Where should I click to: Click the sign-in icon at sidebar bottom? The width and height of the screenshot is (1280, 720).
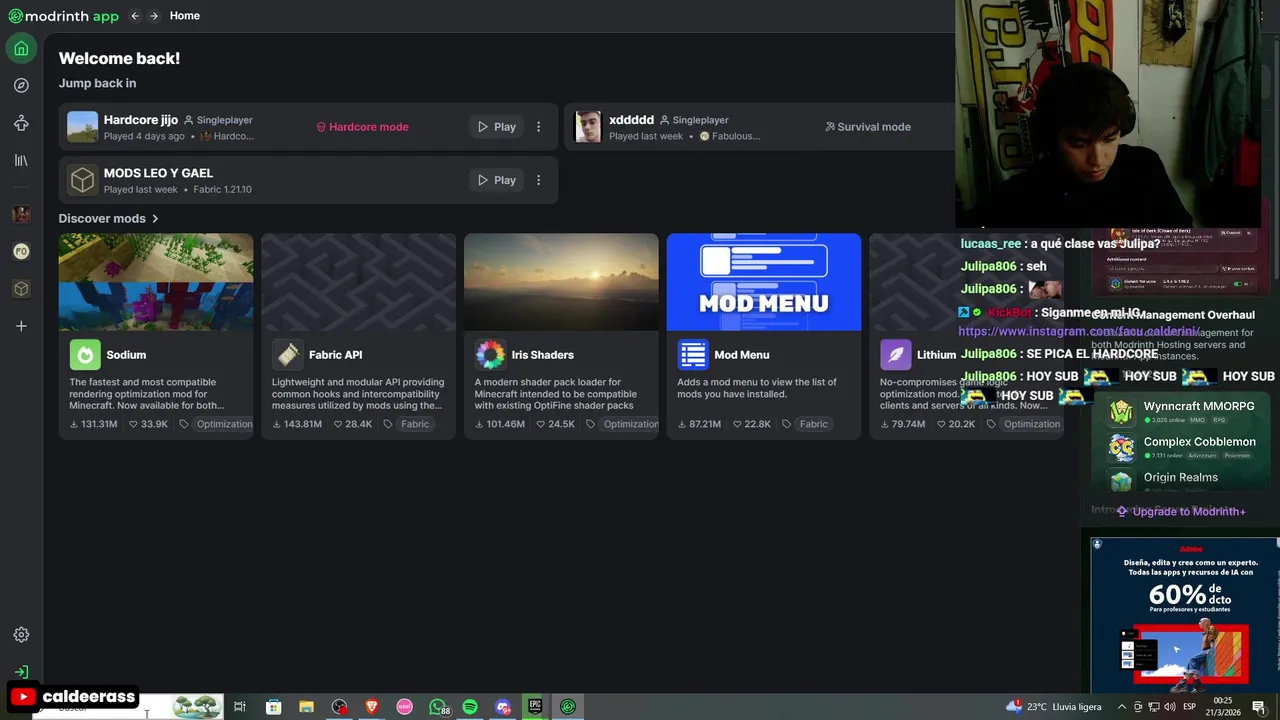click(x=21, y=672)
